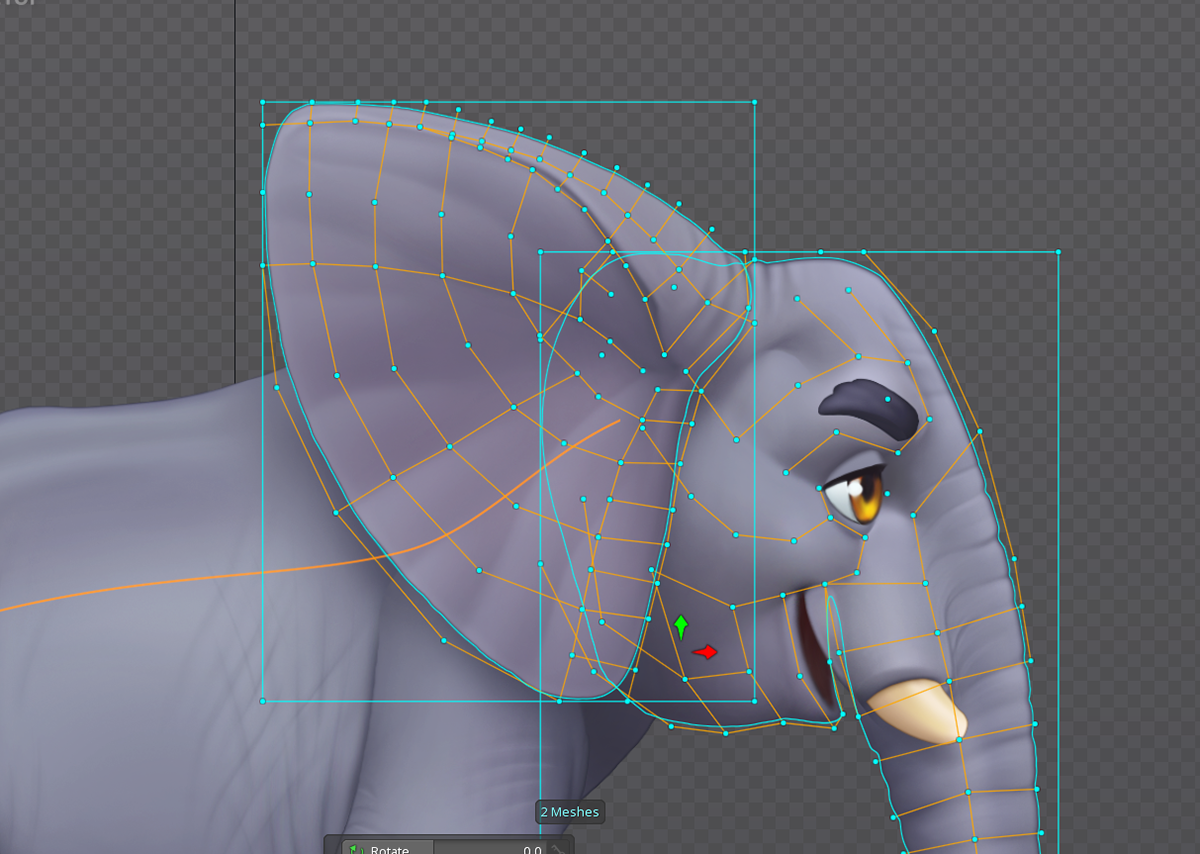Image resolution: width=1200 pixels, height=854 pixels.
Task: Select top-left corner vertex of ear mesh box
Action: pos(262,102)
